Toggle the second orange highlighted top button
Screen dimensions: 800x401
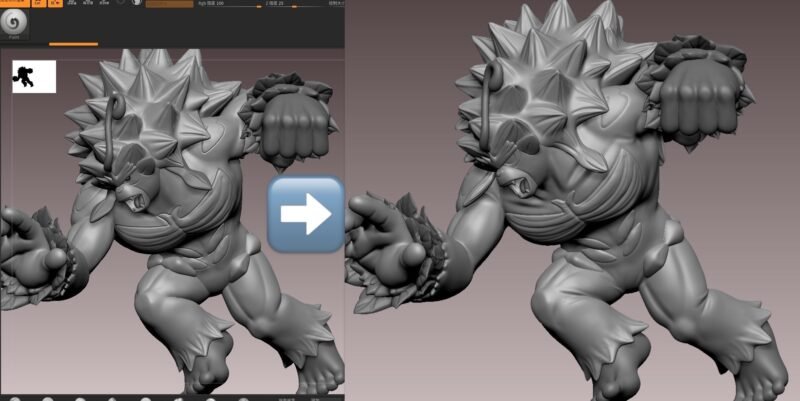coord(39,4)
